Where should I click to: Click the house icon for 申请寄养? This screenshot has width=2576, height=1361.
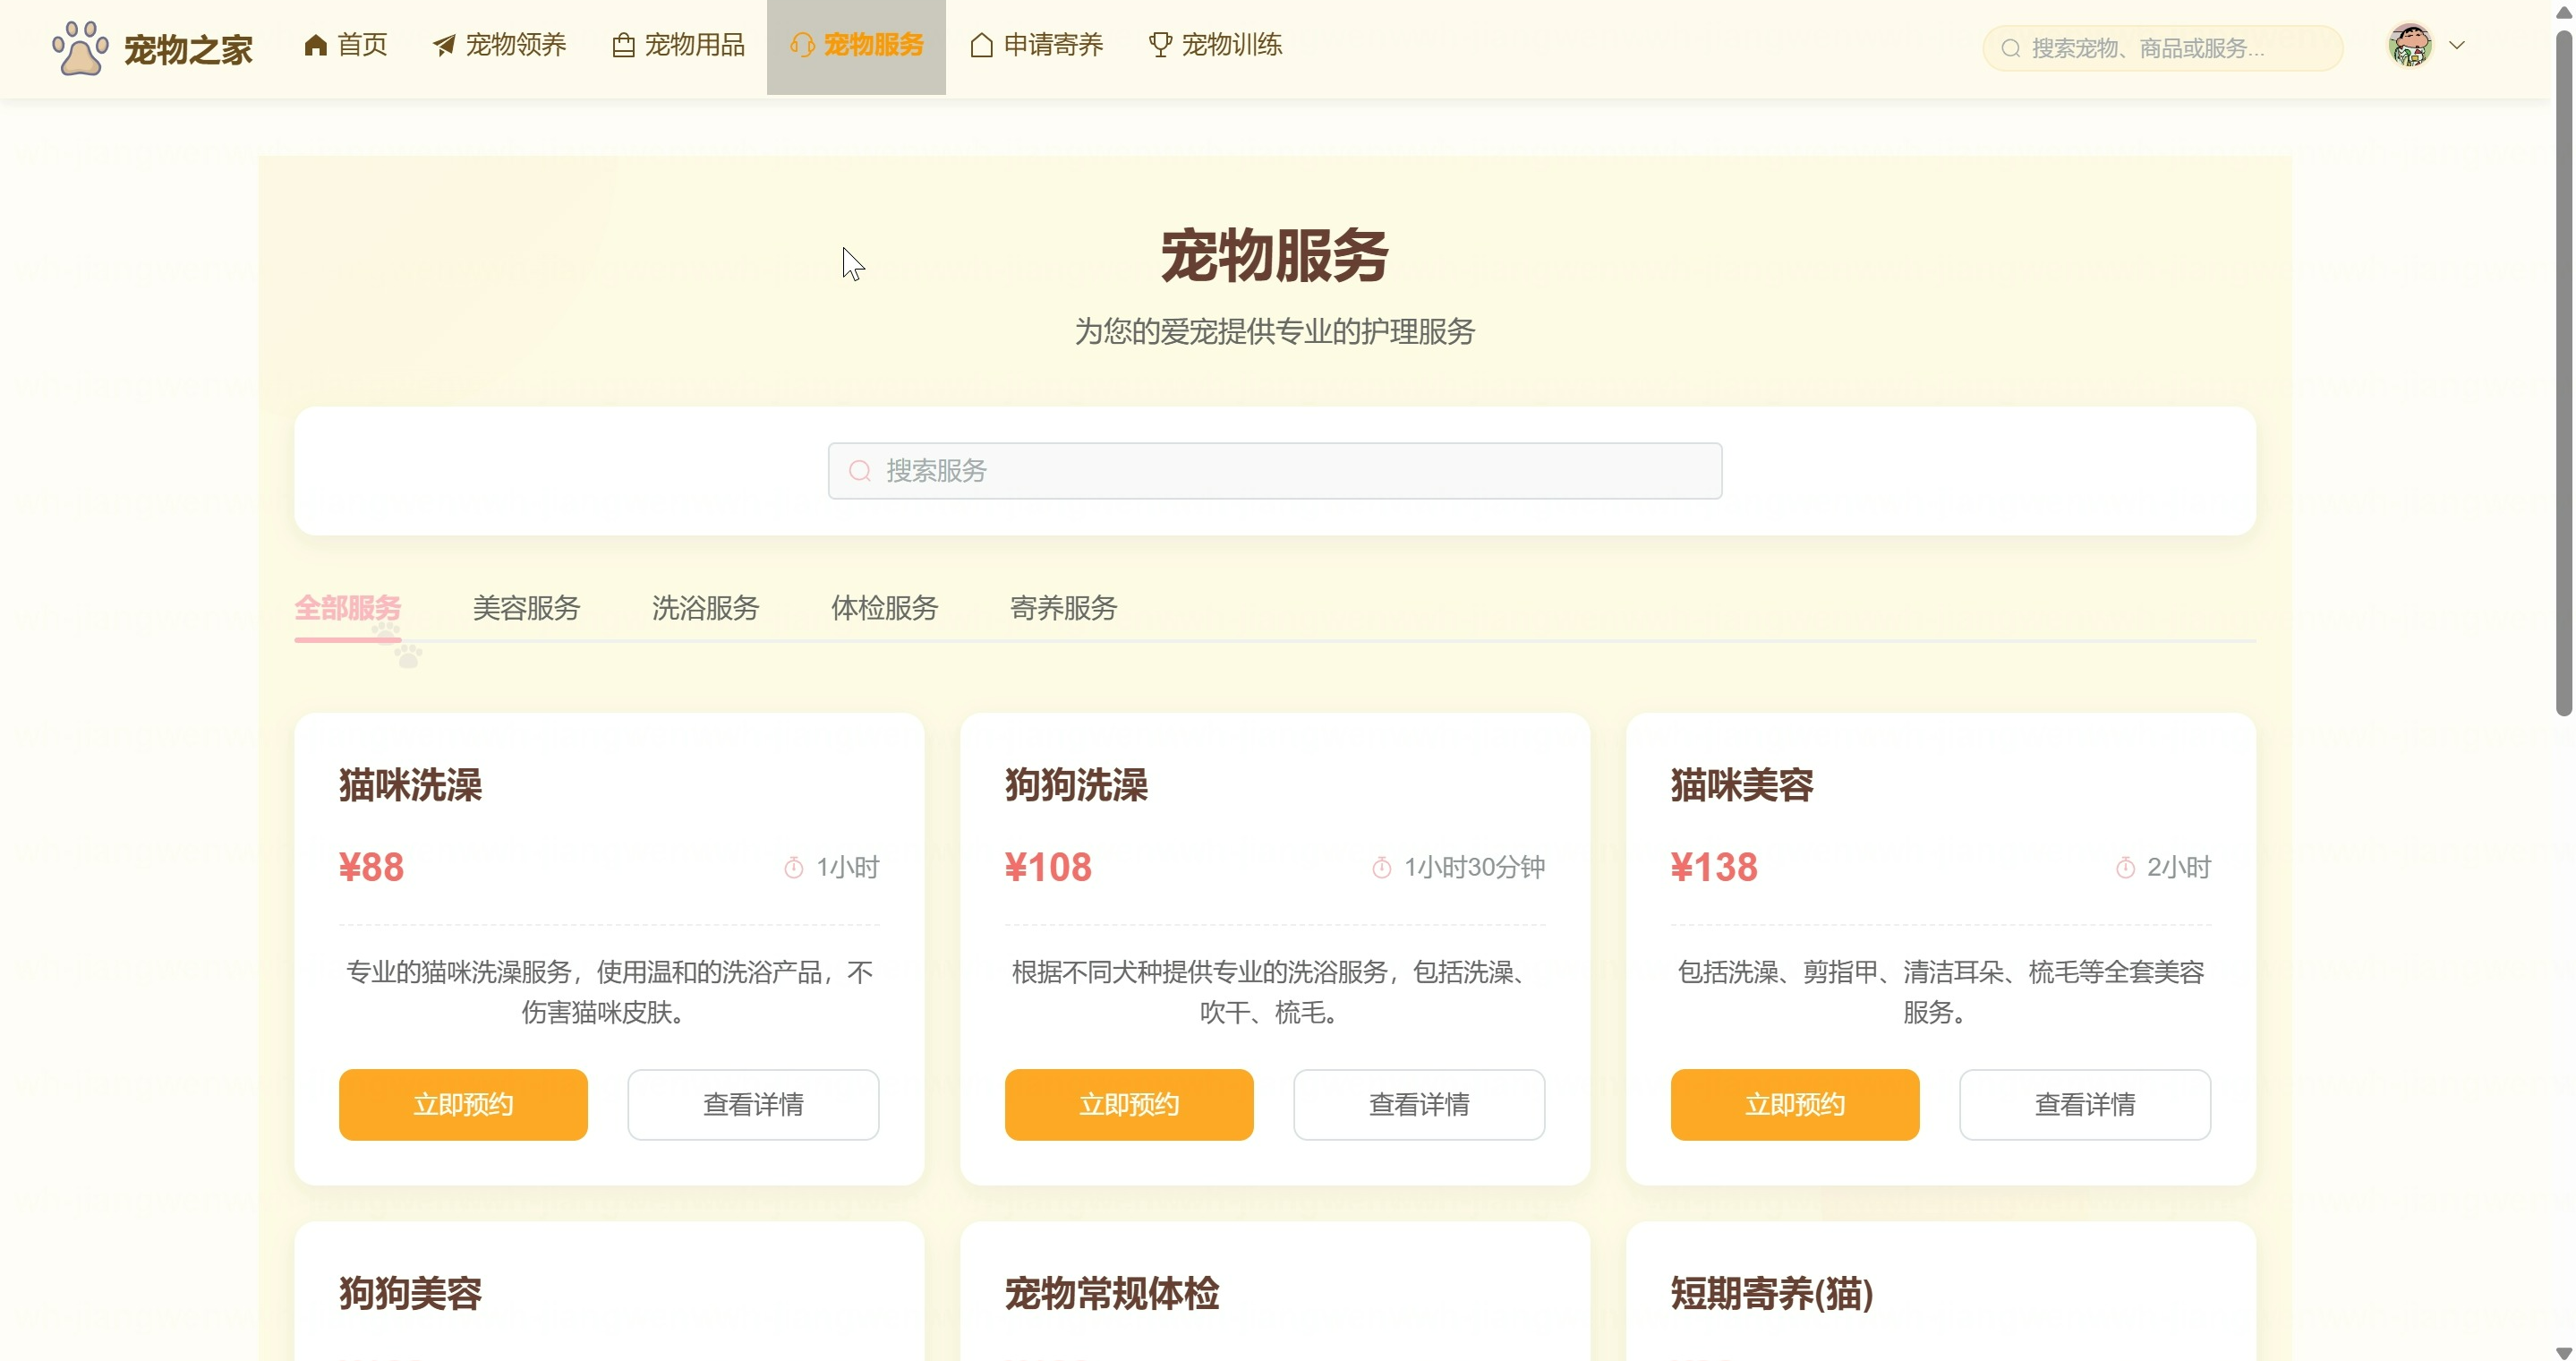(981, 45)
